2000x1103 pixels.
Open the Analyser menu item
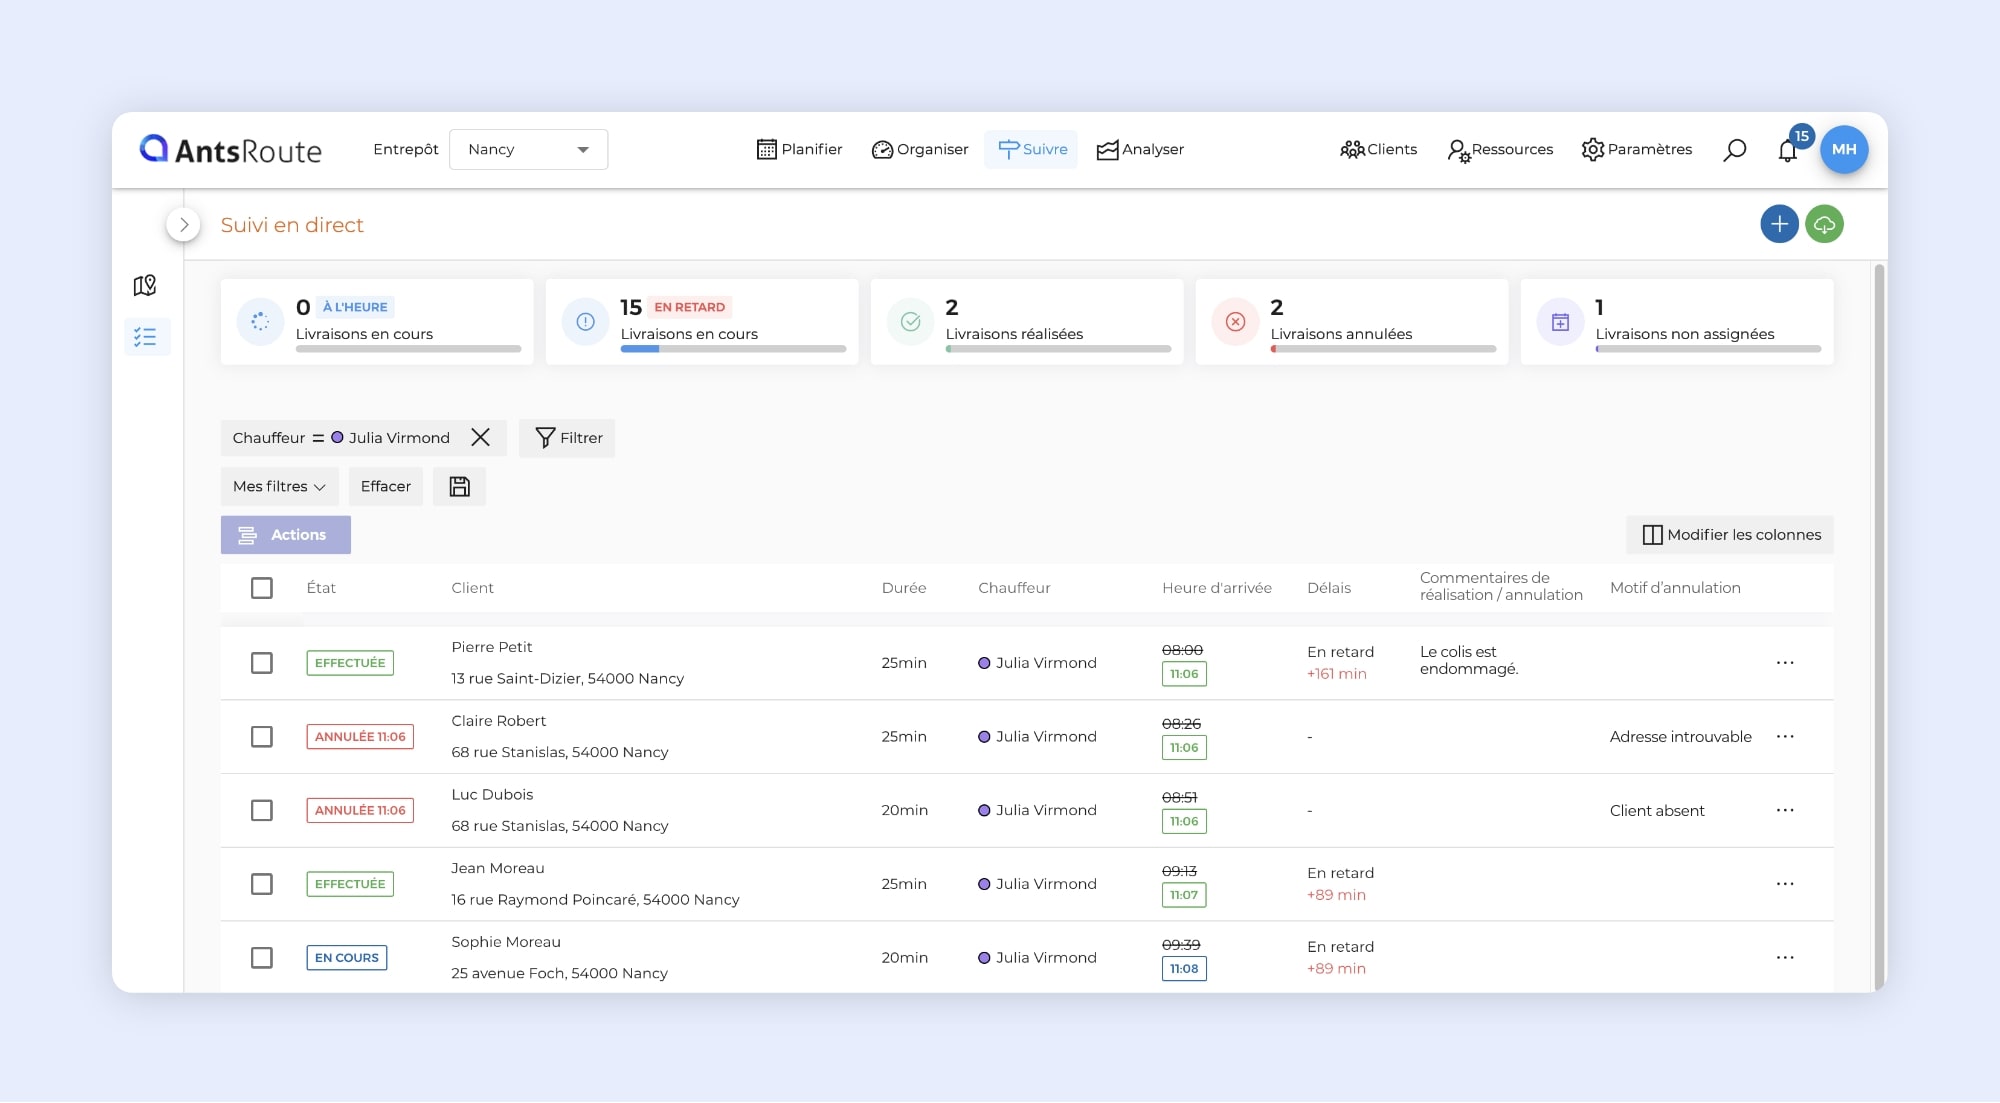1140,150
